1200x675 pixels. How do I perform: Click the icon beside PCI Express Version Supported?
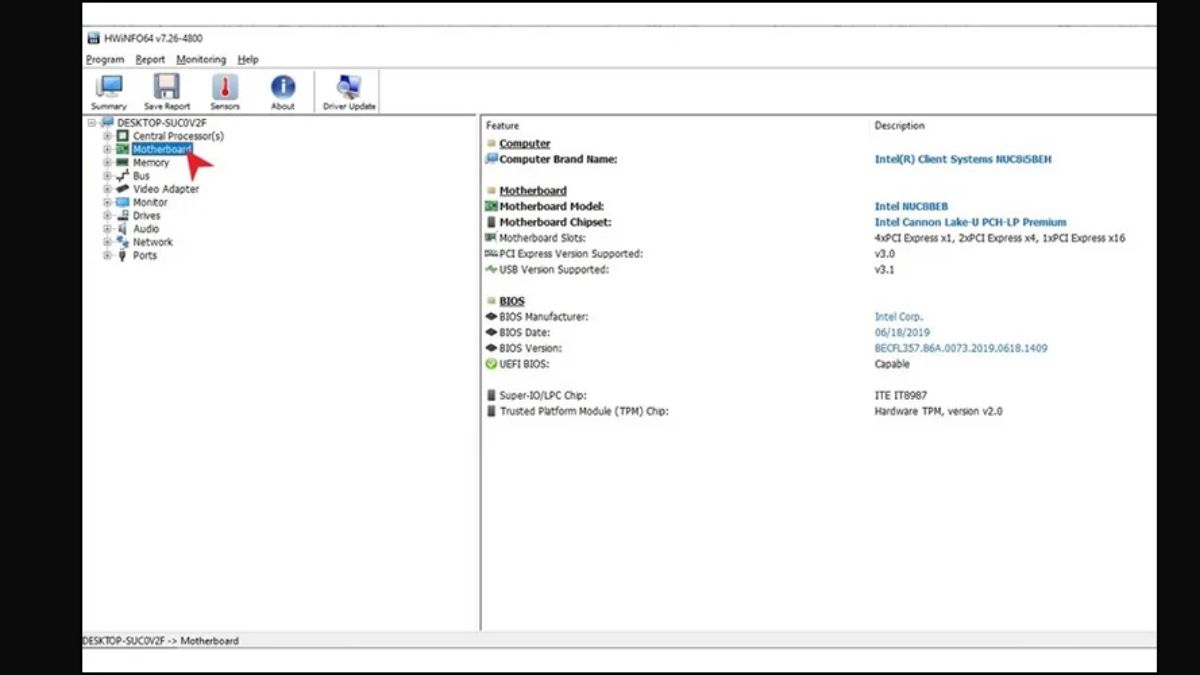click(x=491, y=254)
